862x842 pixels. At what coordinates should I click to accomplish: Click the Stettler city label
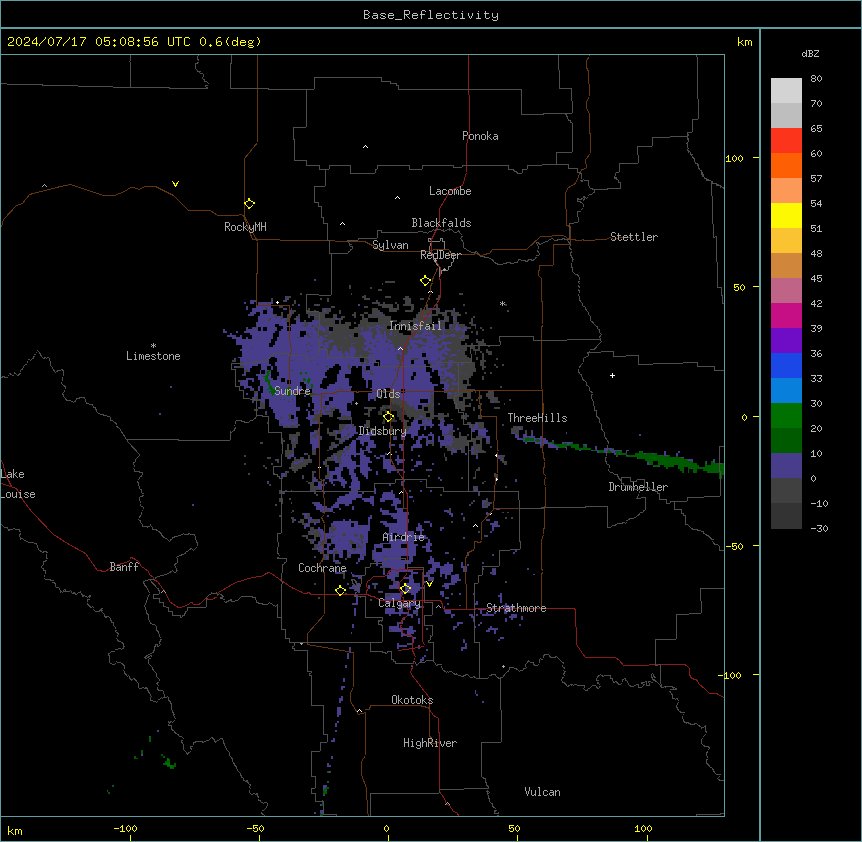coord(634,237)
